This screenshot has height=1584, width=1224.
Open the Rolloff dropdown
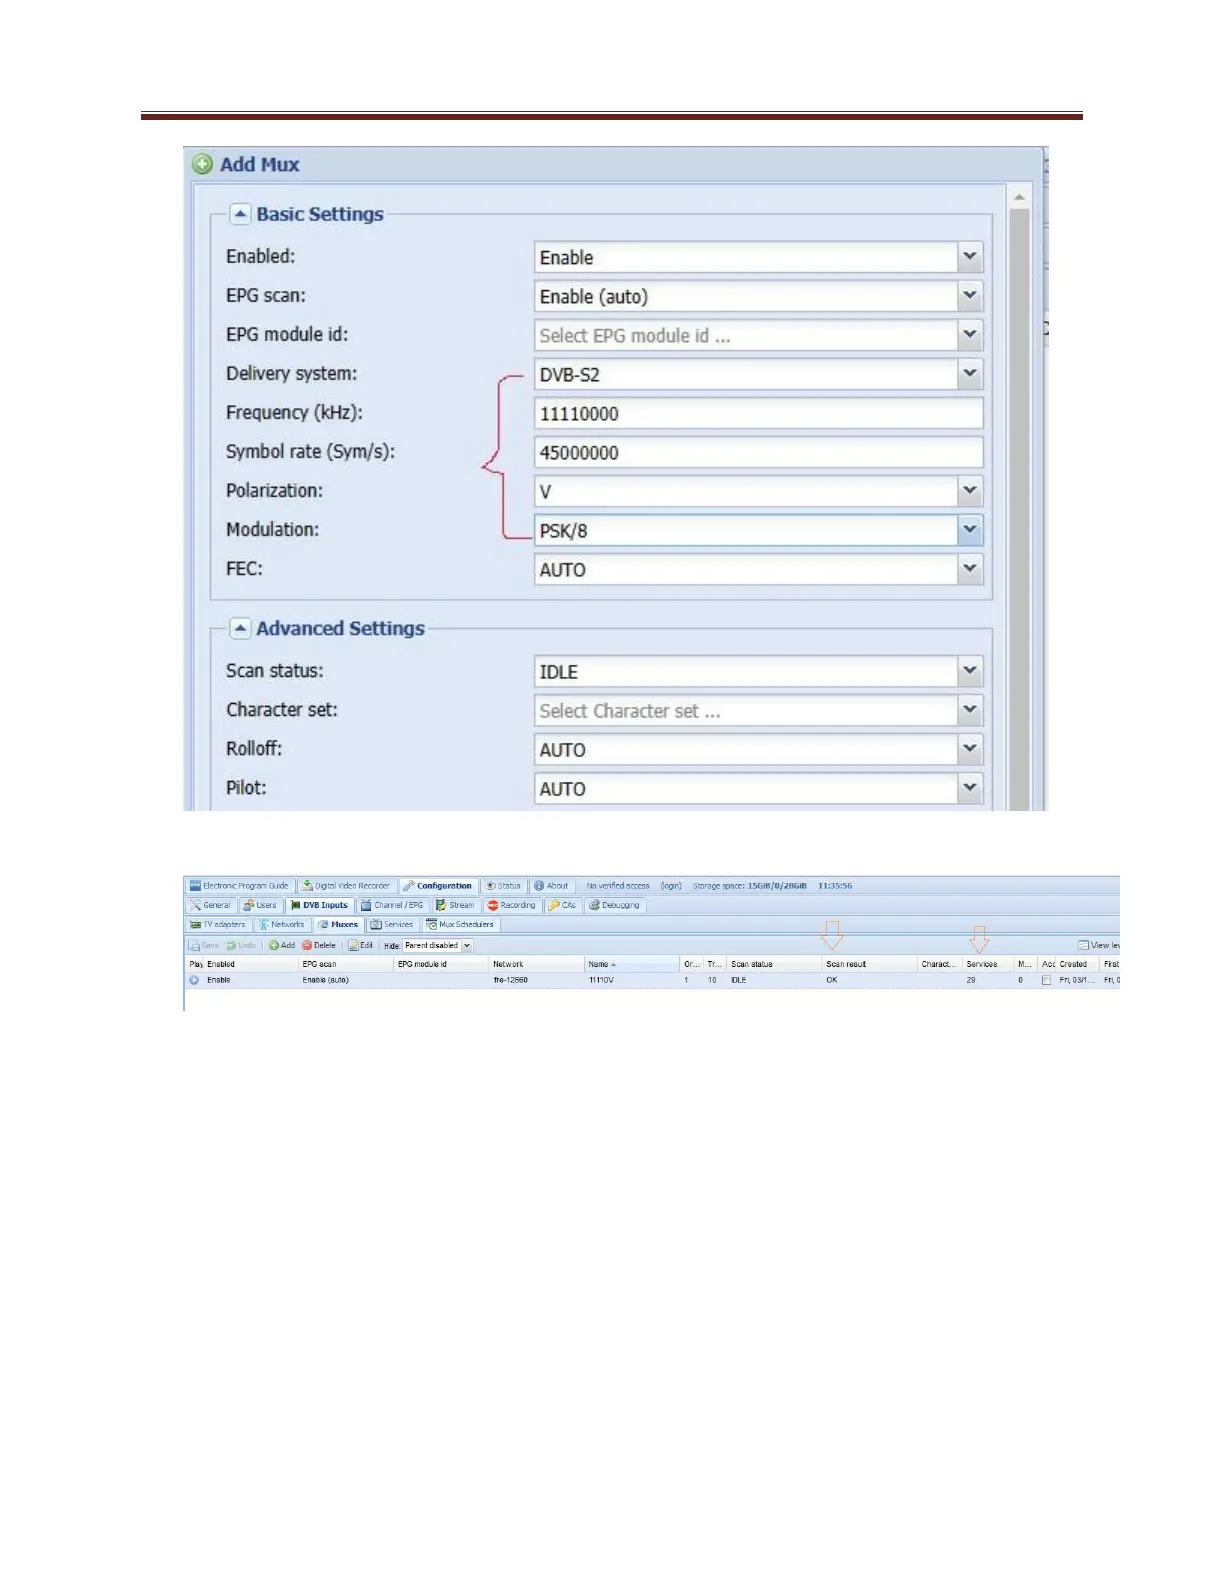tap(970, 749)
